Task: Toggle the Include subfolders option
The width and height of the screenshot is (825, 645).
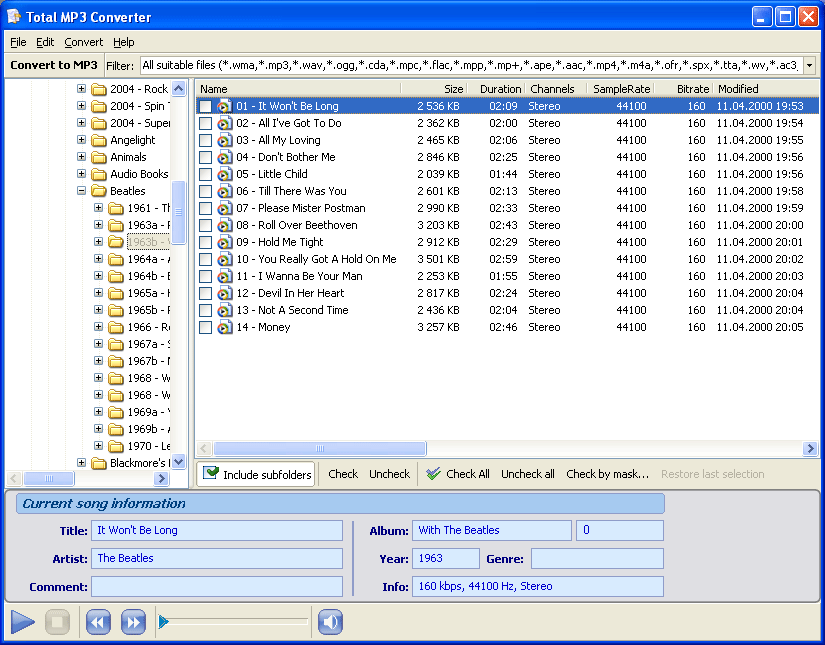Action: pos(256,474)
